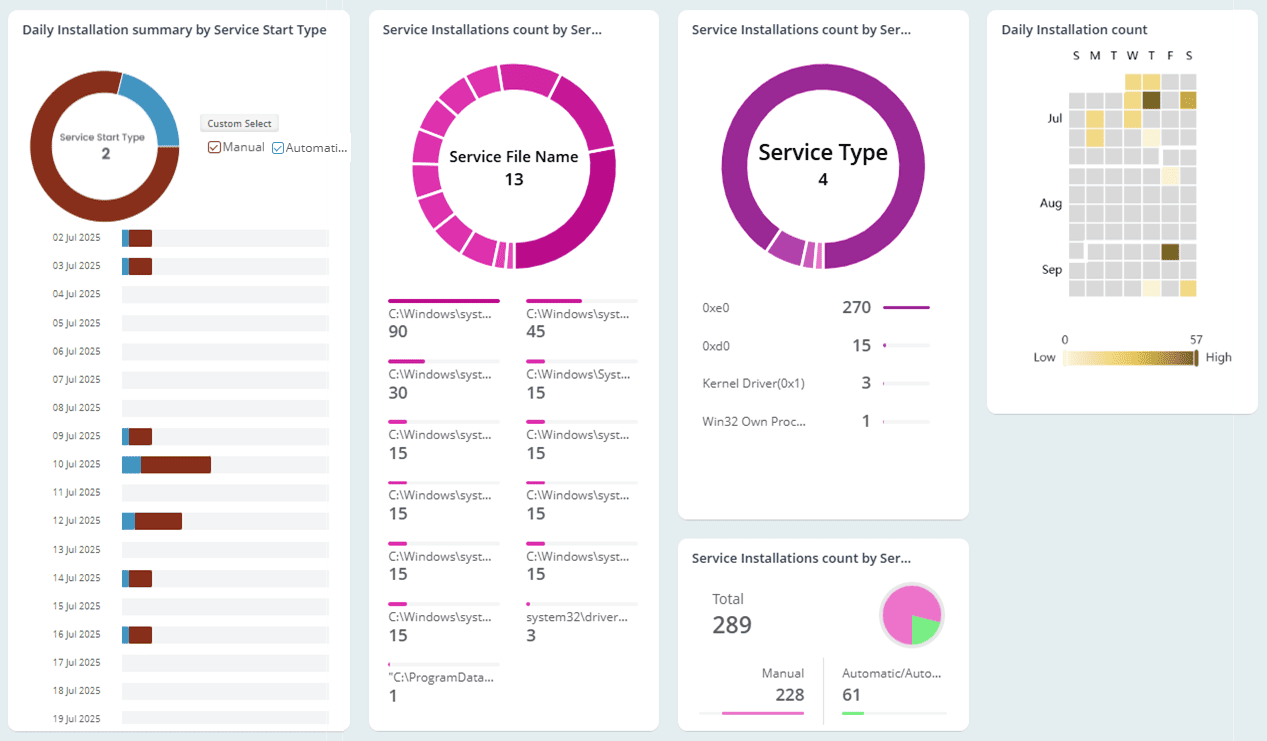Select the 0xd0 entry with count 15
Viewport: 1267px width, 741px height.
point(716,346)
